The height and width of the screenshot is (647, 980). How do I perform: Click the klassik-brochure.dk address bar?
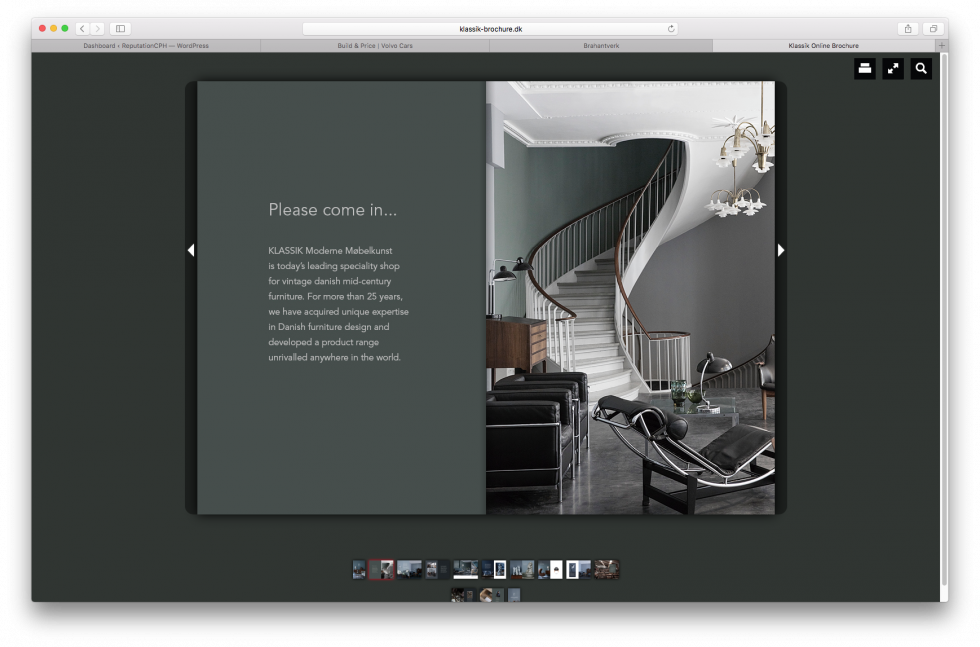[x=490, y=29]
